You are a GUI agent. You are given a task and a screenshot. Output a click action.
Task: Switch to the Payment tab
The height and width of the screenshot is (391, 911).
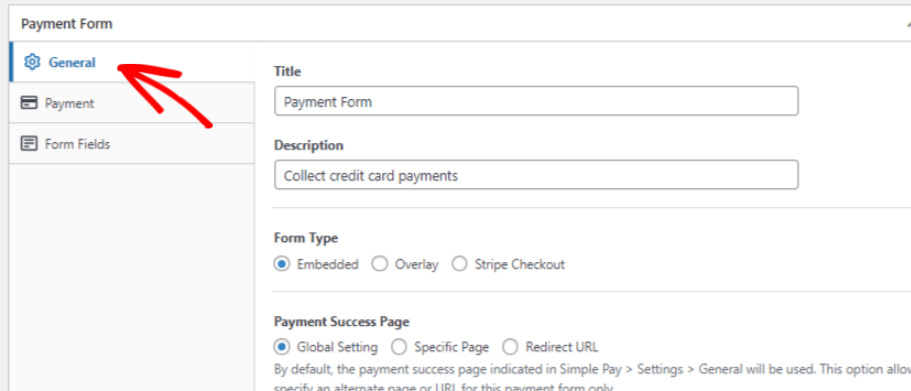[132, 103]
